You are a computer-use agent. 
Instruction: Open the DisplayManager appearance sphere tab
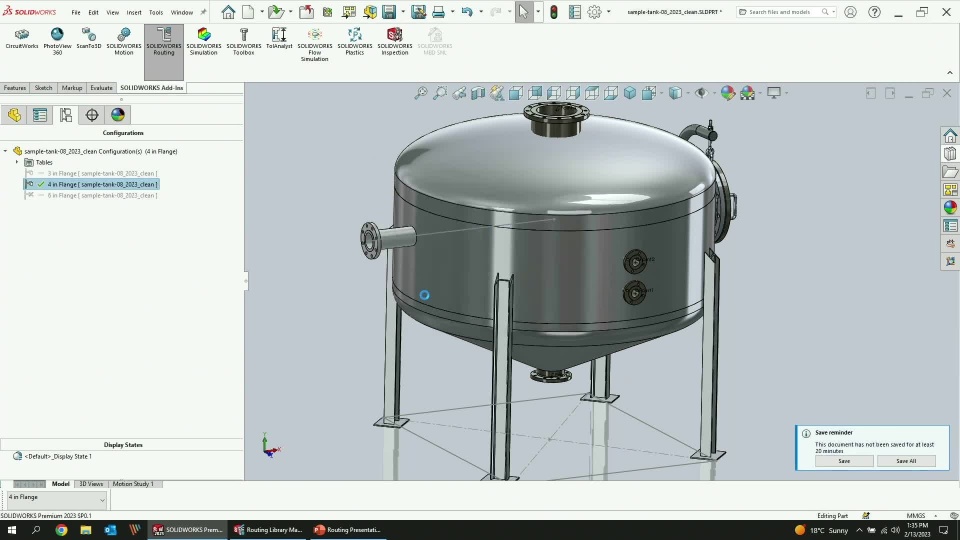click(x=118, y=115)
